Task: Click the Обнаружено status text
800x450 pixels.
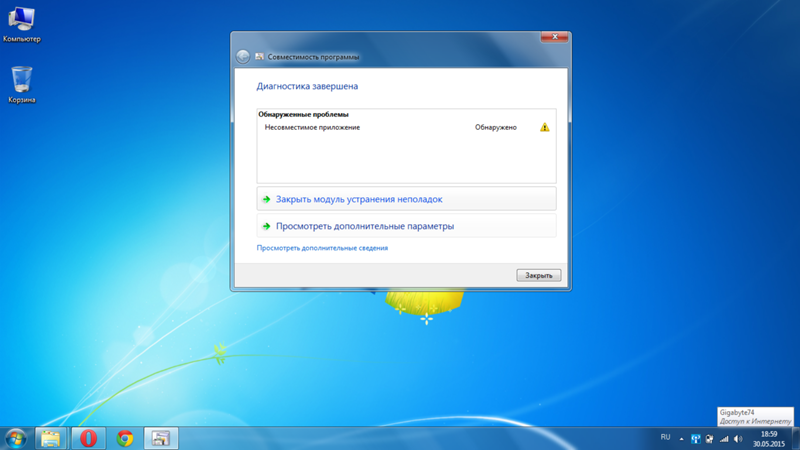Action: pos(495,128)
